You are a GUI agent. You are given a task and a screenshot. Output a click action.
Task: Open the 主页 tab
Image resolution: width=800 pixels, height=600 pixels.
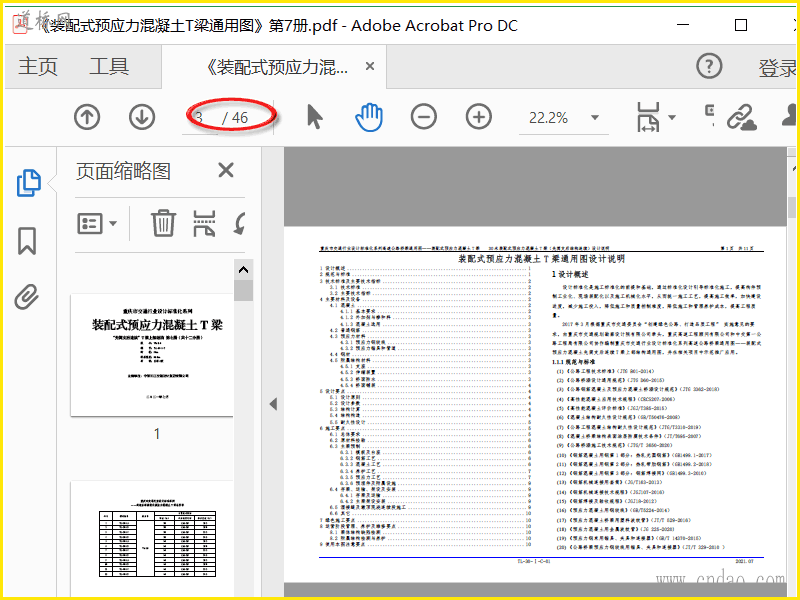tap(38, 66)
